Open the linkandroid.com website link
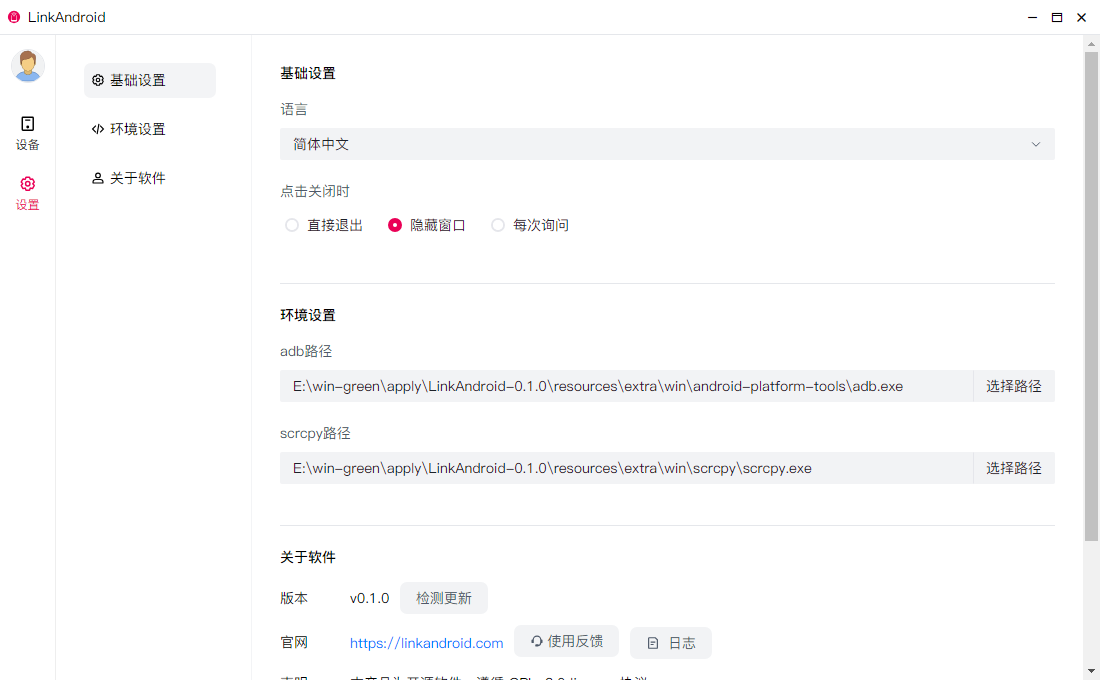This screenshot has height=680, width=1100. [x=426, y=643]
